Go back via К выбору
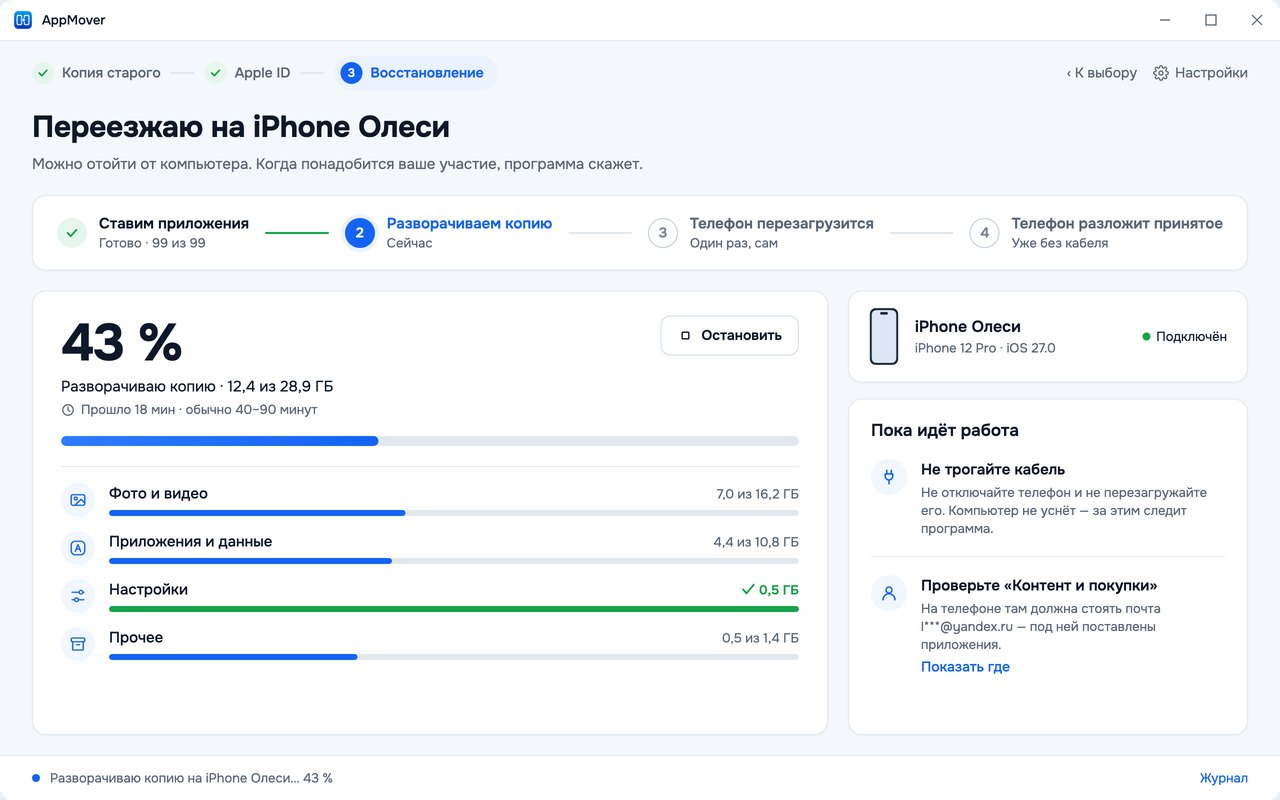 click(x=1102, y=73)
